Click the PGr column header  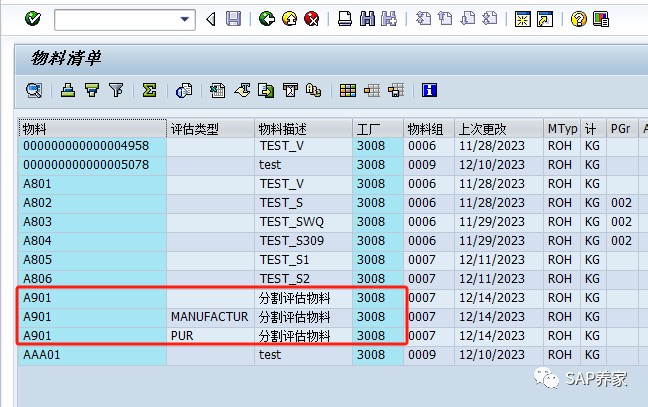point(622,129)
